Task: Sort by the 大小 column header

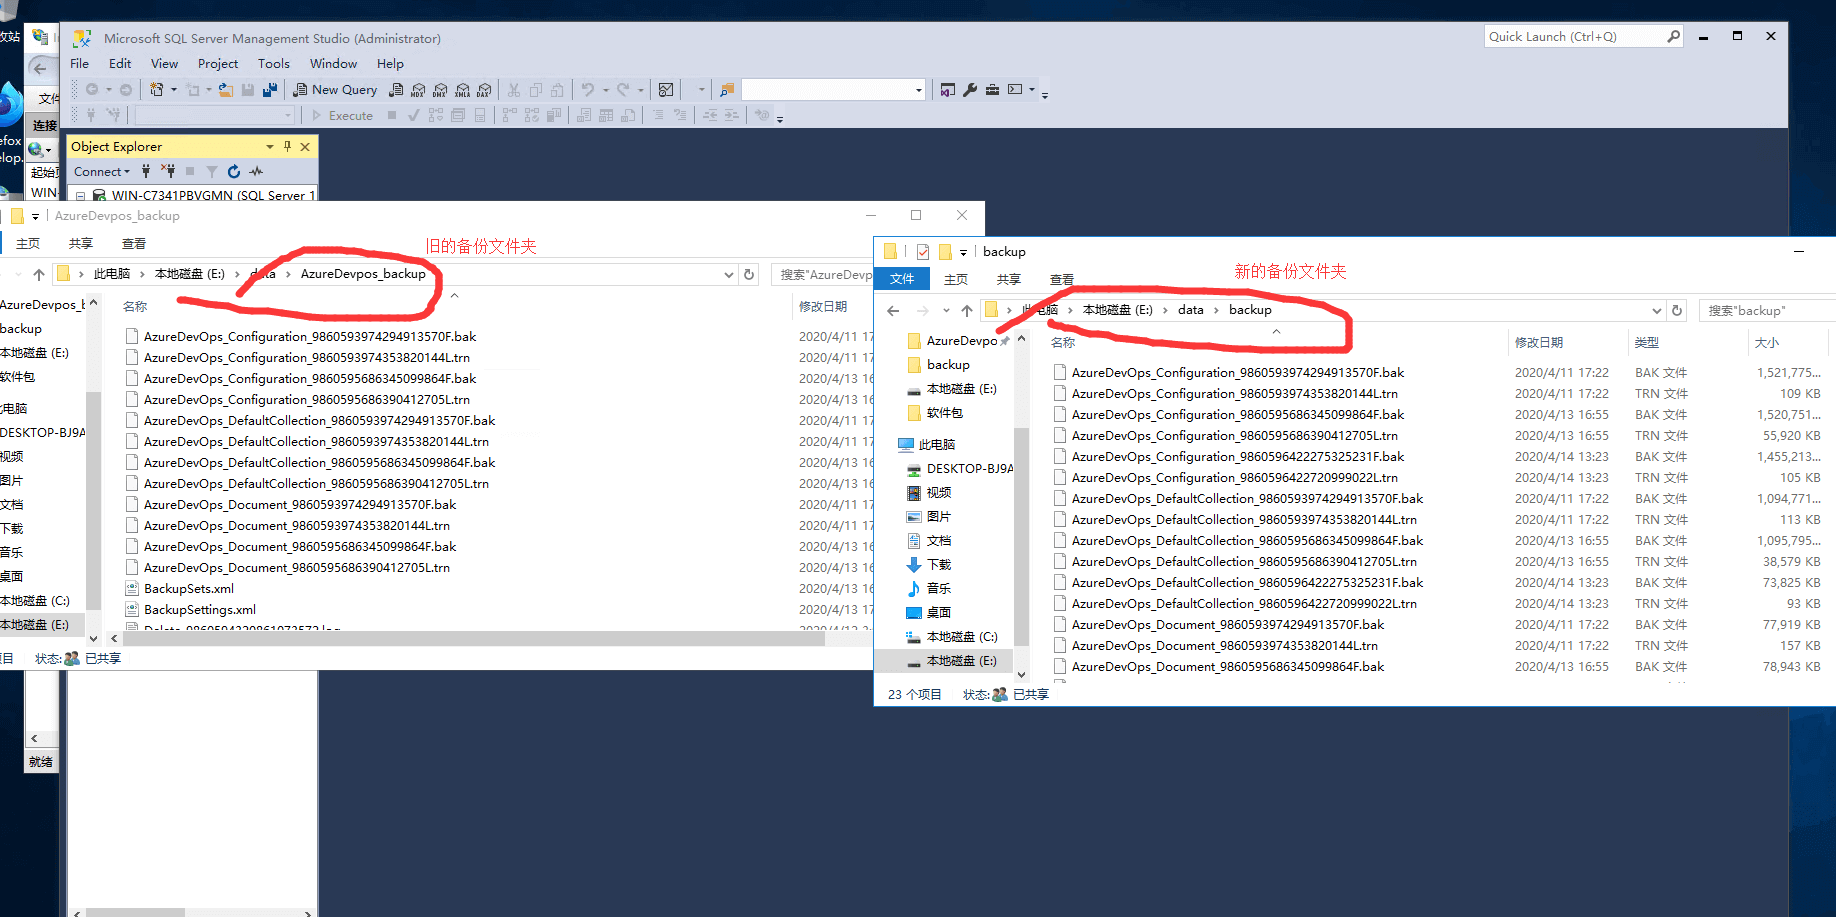Action: (1766, 343)
